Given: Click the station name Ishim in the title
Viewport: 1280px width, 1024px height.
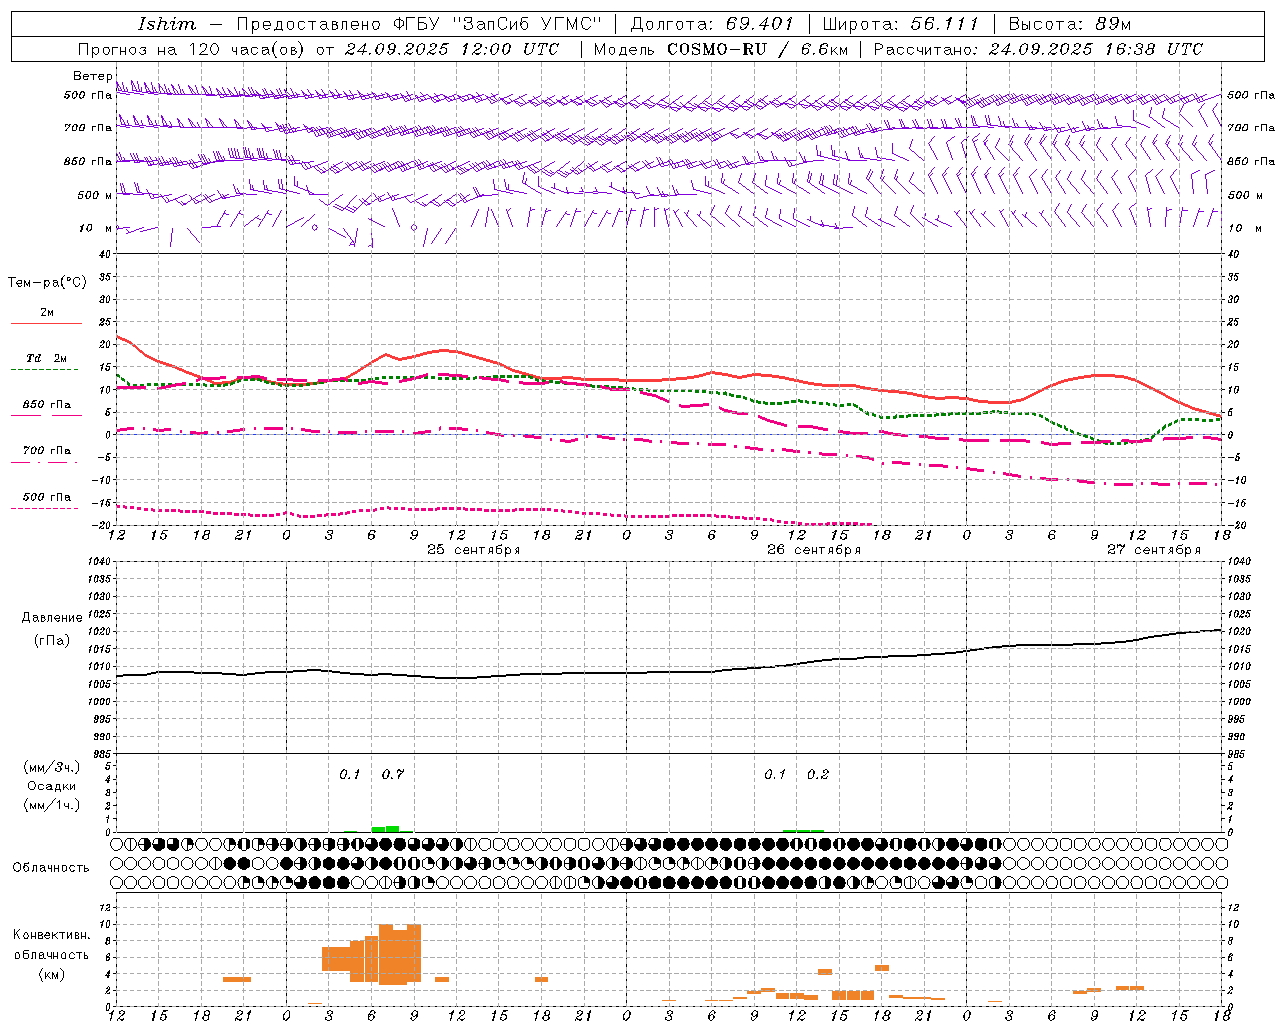Looking at the screenshot, I should point(167,24).
